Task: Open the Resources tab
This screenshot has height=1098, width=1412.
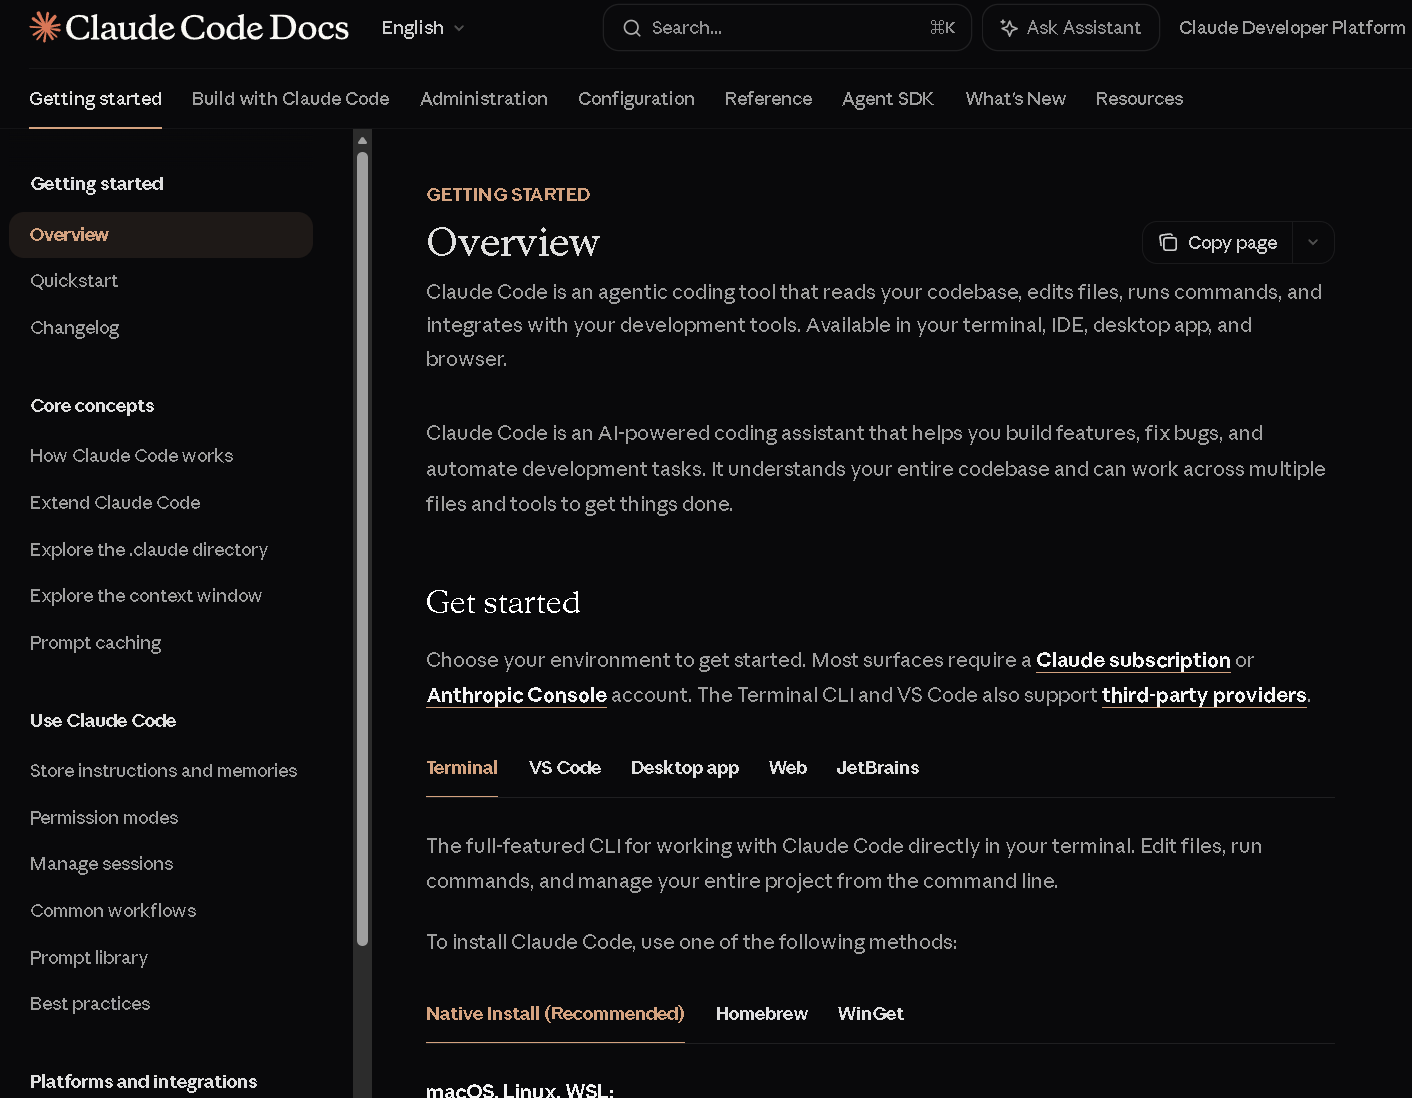Action: pyautogui.click(x=1139, y=99)
